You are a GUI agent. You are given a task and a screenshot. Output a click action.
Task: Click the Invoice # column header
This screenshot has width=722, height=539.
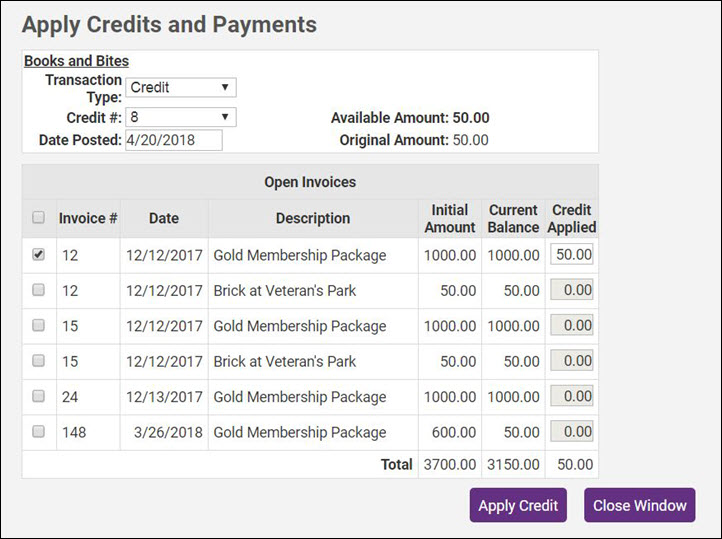pos(88,218)
